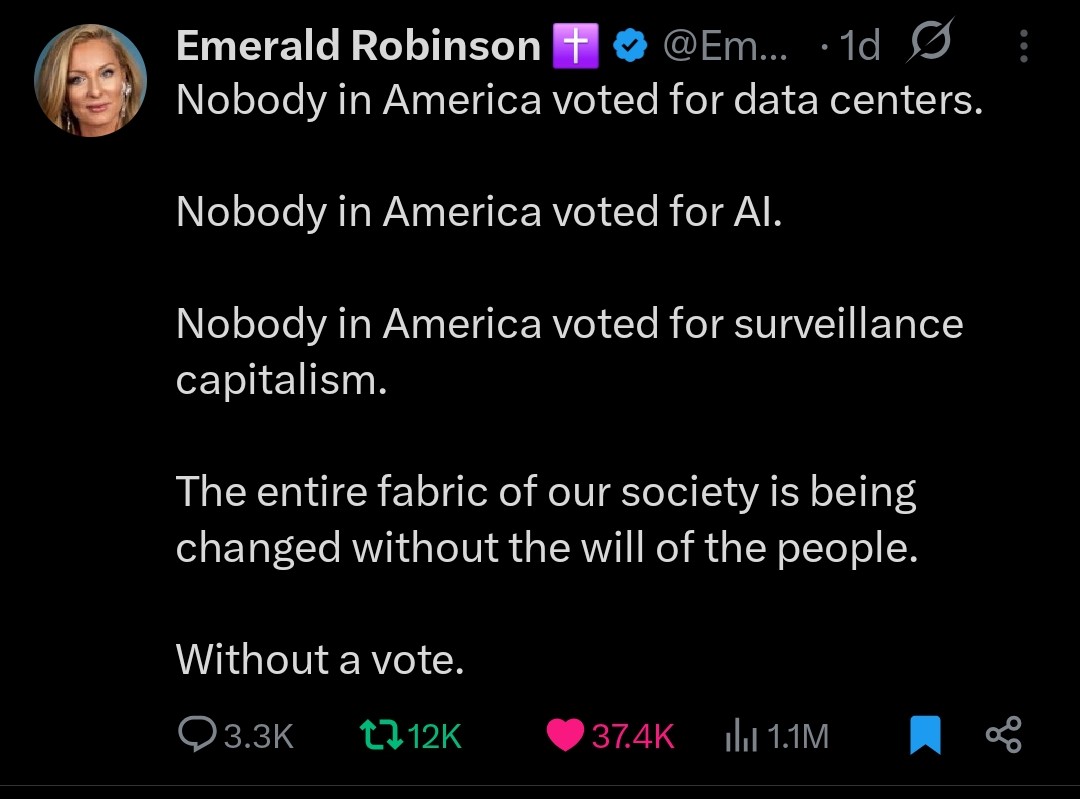Click the 37.4K likes count
Viewport: 1080px width, 799px height.
(x=633, y=736)
